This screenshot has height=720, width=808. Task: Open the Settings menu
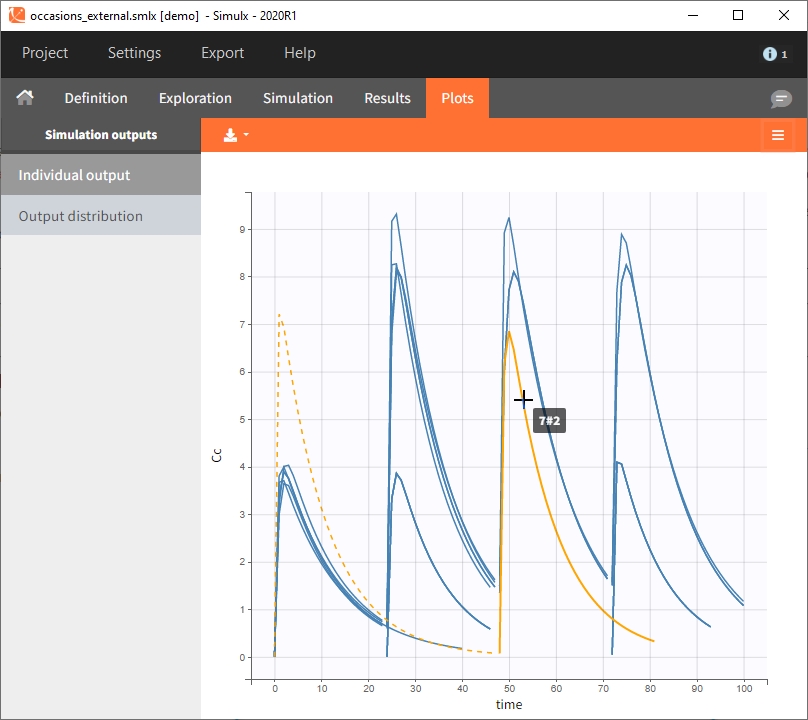(x=134, y=53)
